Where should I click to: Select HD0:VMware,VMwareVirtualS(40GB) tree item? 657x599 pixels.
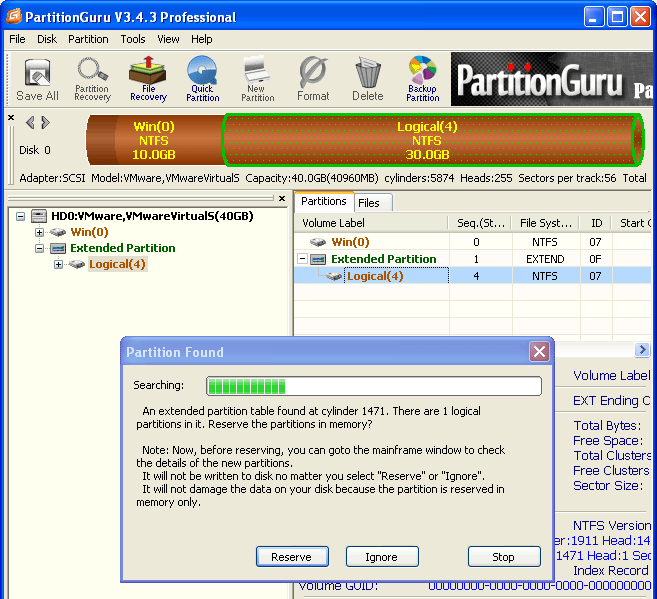[152, 216]
